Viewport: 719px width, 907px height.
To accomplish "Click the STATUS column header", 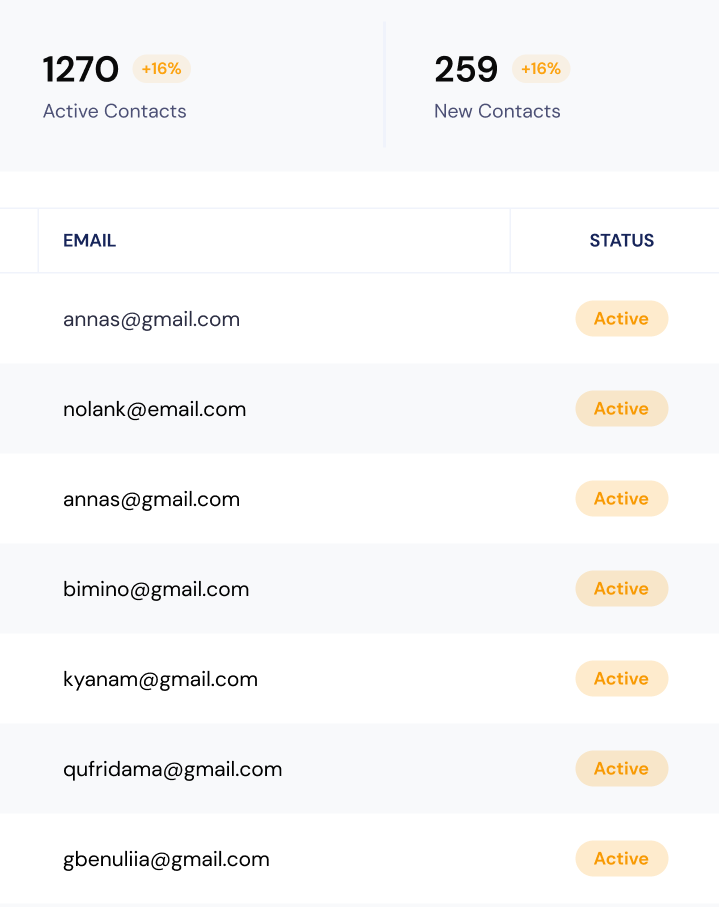I will [621, 241].
